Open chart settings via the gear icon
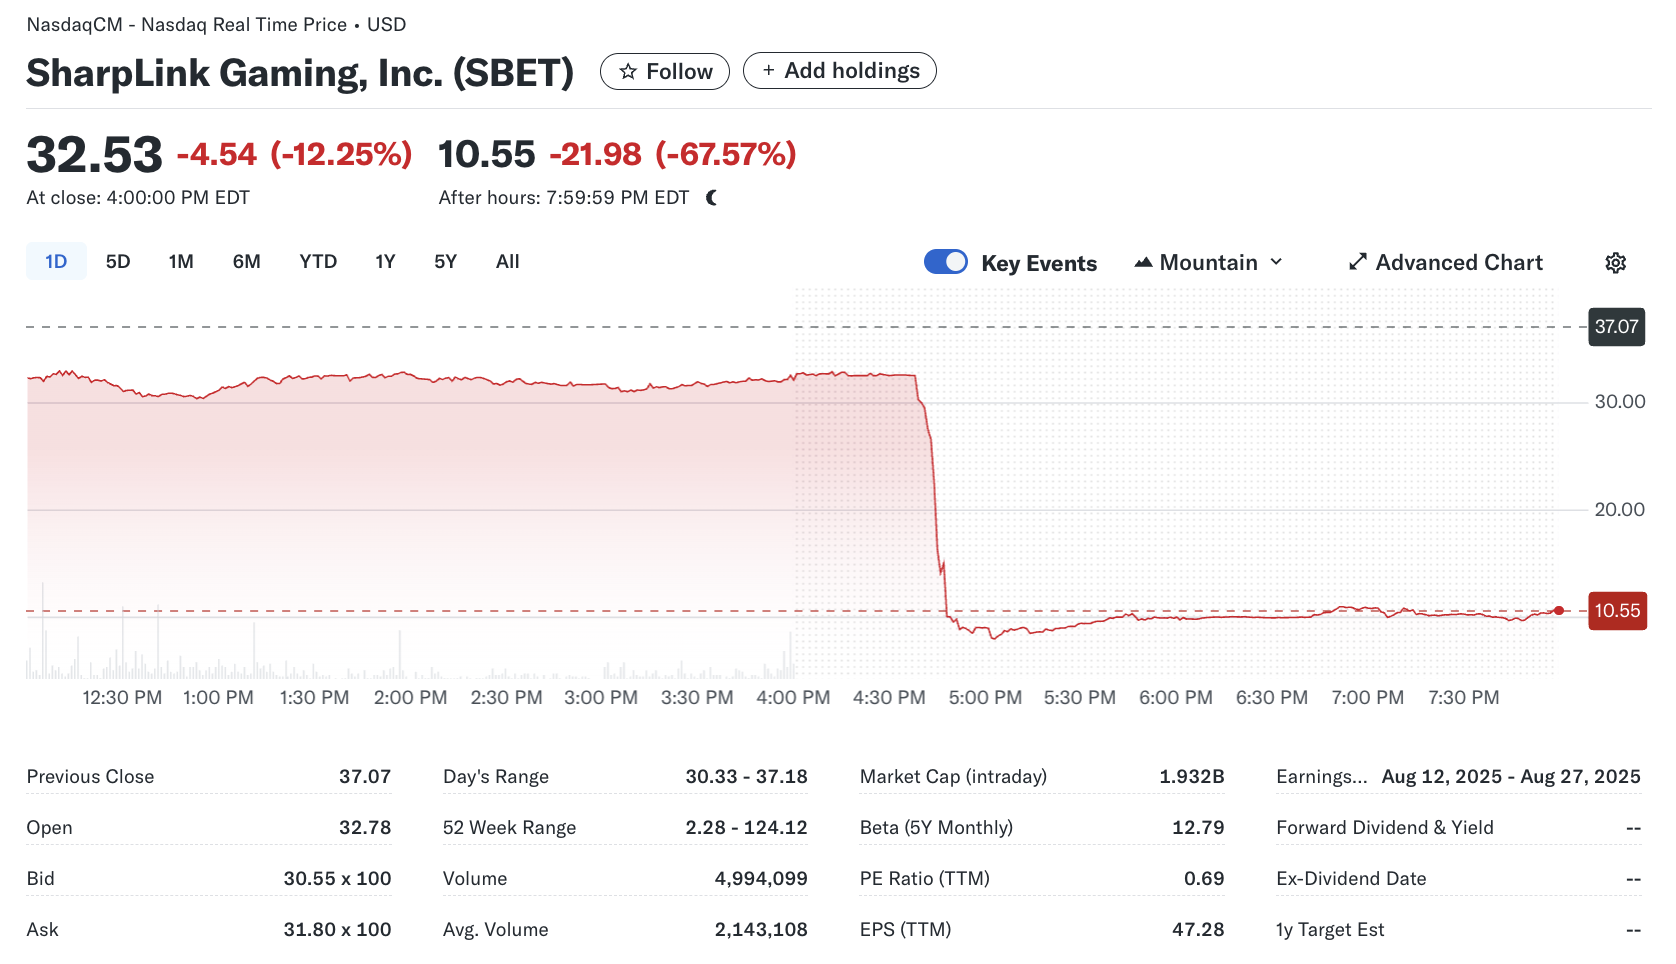 tap(1616, 262)
